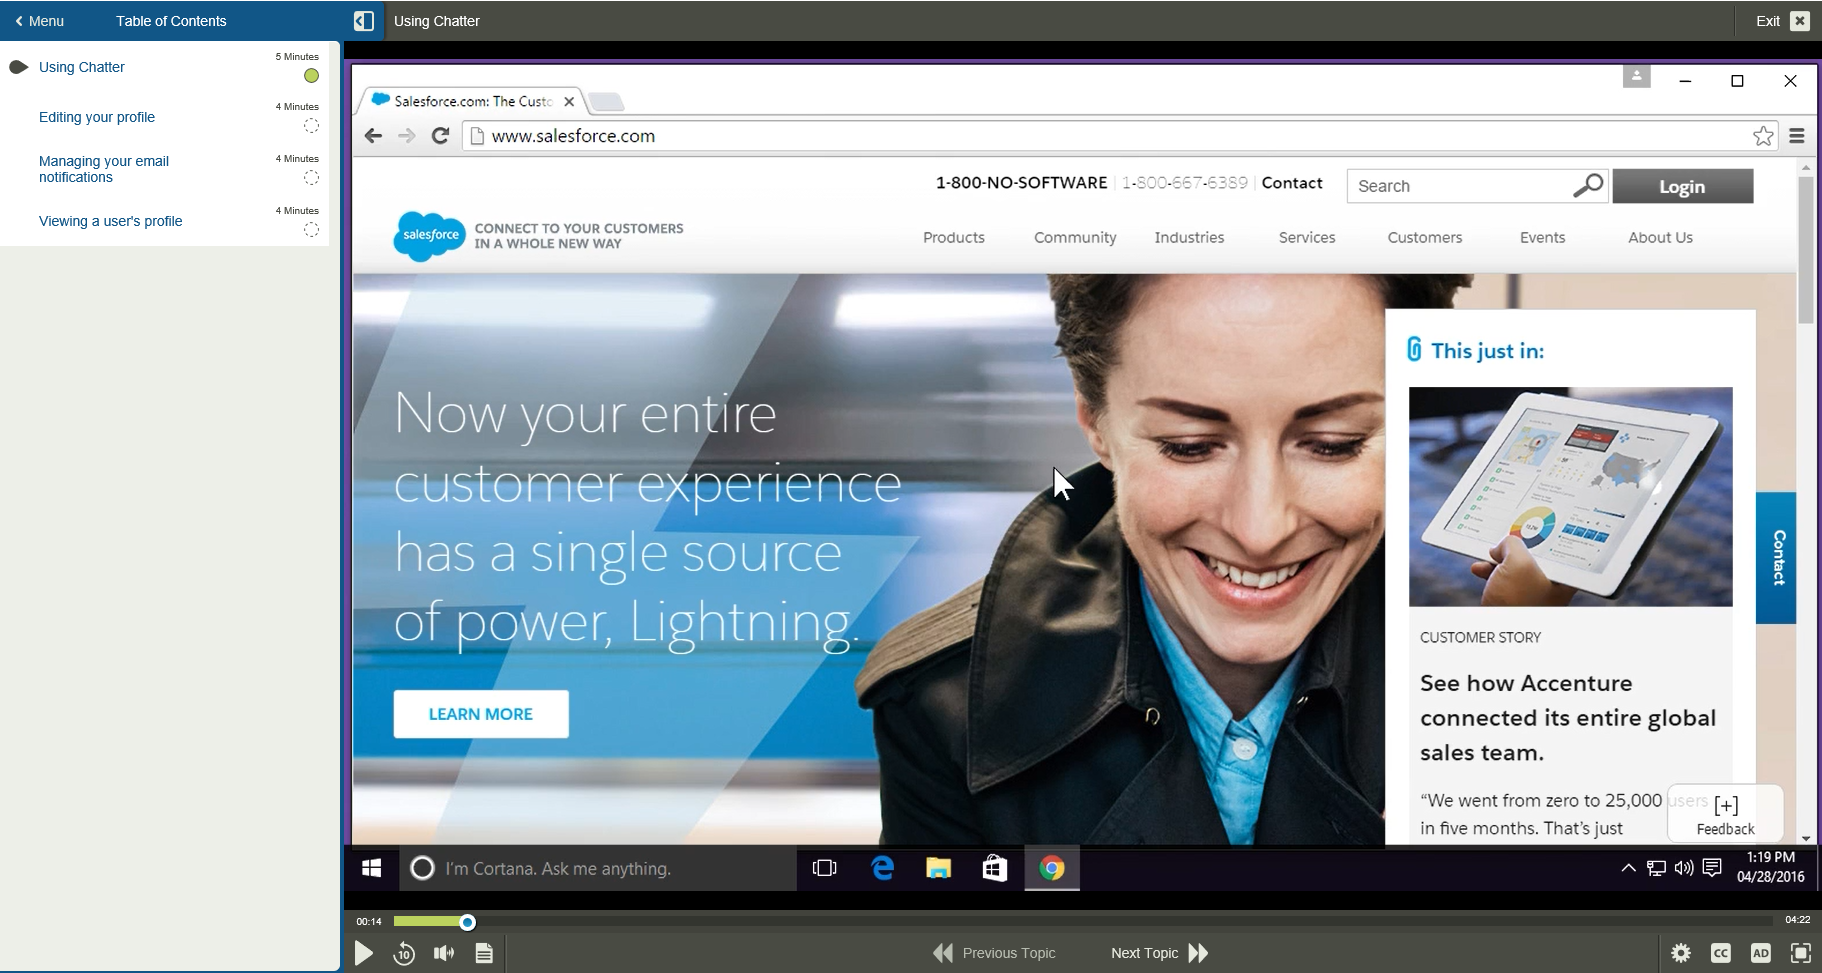This screenshot has width=1822, height=973.
Task: Open the Action Center notifications panel
Action: 1712,868
